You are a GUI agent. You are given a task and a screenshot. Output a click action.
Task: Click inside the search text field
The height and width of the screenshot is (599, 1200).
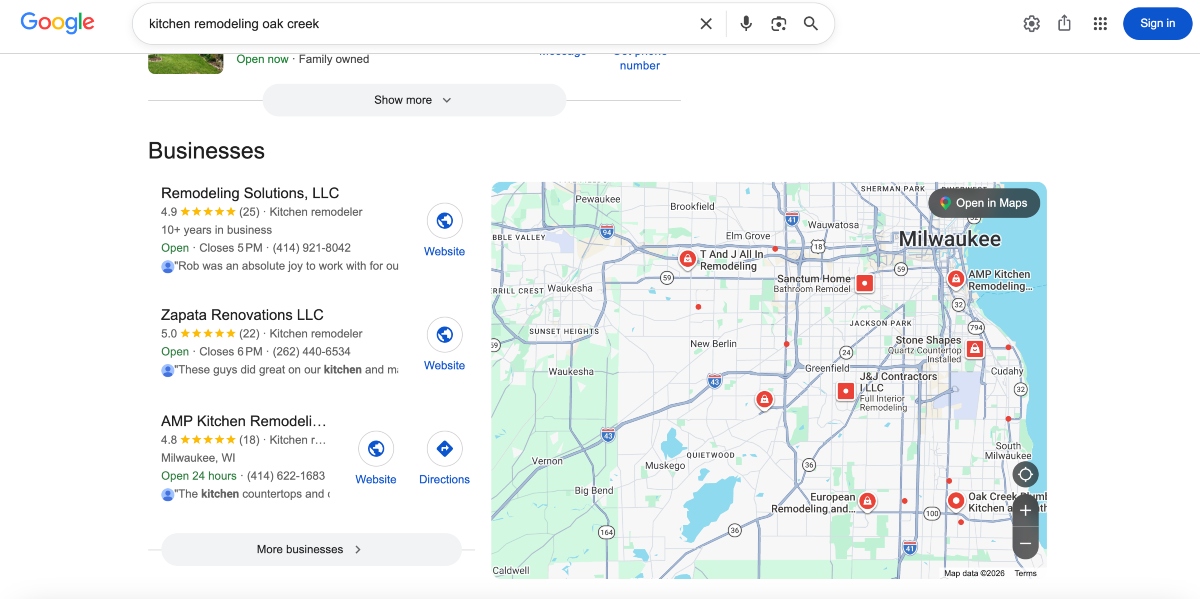tap(415, 23)
